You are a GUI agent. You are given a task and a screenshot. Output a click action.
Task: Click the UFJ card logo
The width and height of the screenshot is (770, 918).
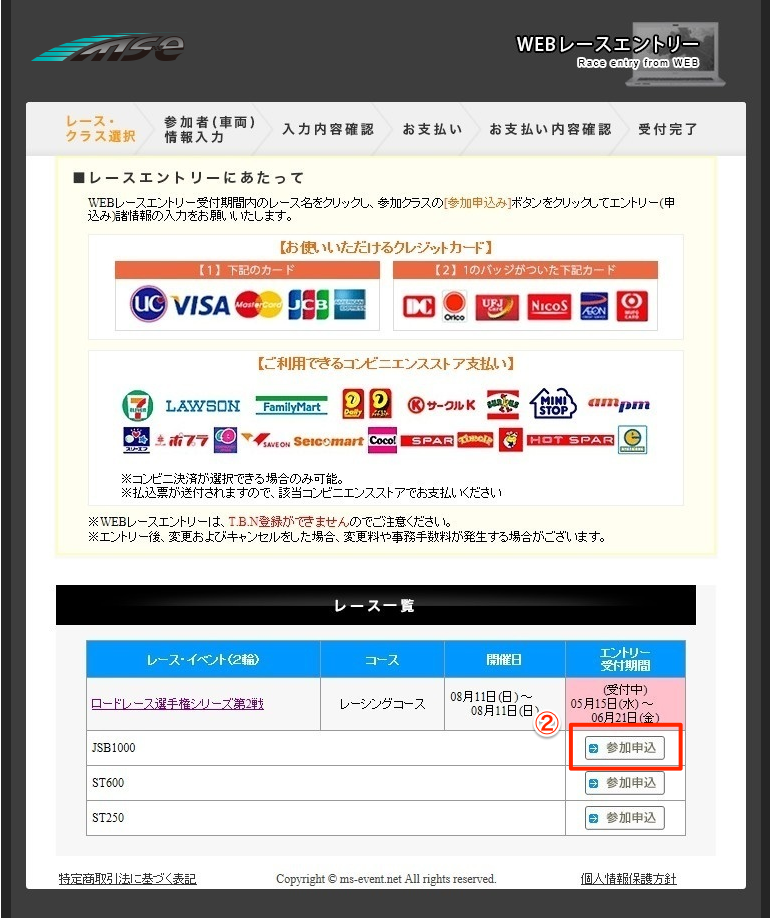pyautogui.click(x=497, y=306)
